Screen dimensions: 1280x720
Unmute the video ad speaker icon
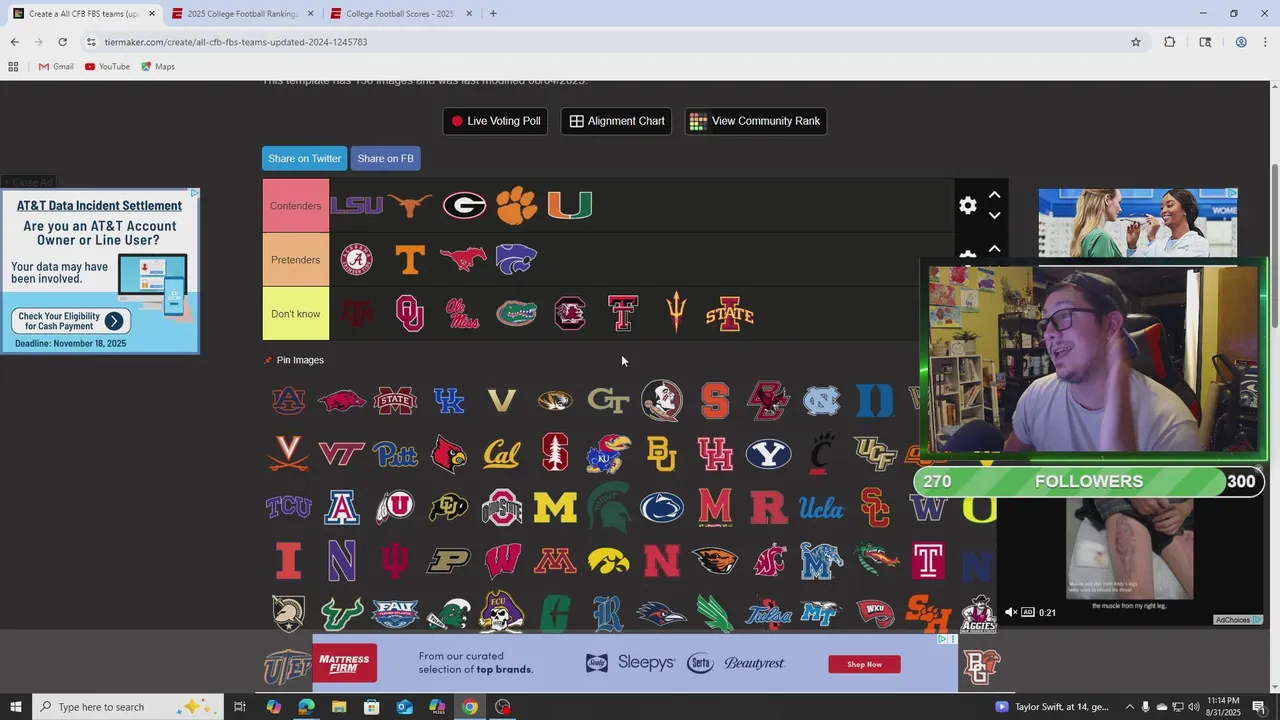coord(1011,612)
